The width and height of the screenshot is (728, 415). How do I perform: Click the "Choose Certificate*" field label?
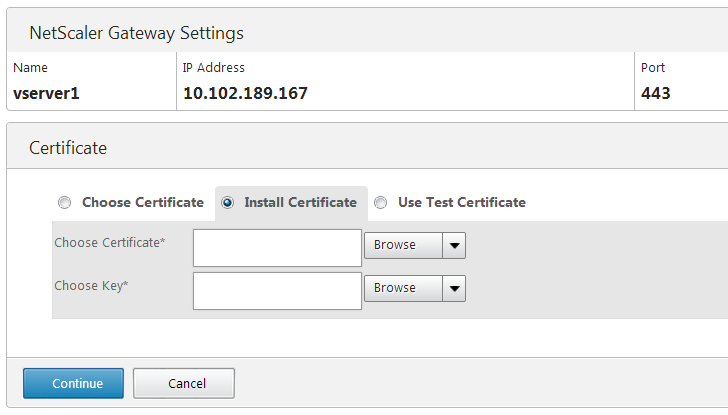coord(110,243)
